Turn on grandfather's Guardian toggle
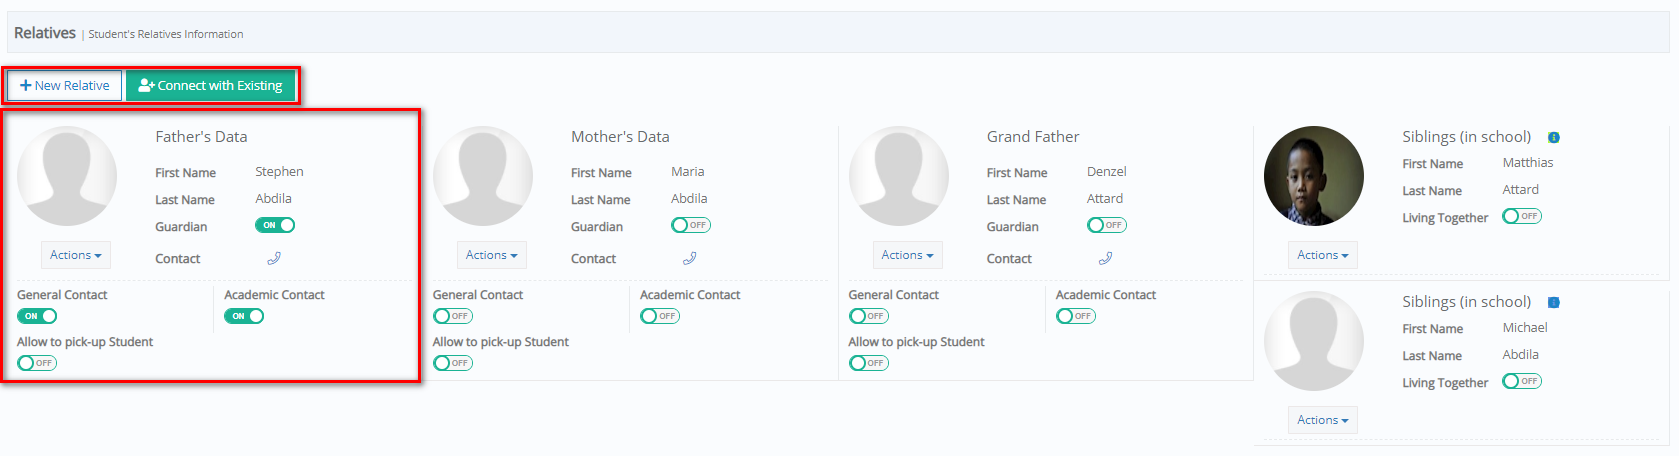 click(x=1107, y=225)
